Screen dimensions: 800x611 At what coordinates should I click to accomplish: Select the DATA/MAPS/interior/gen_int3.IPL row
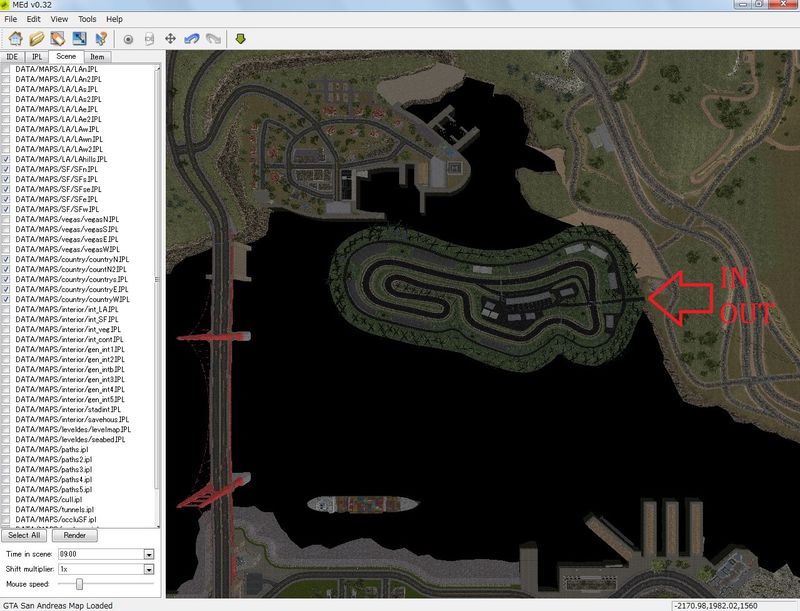[70, 379]
